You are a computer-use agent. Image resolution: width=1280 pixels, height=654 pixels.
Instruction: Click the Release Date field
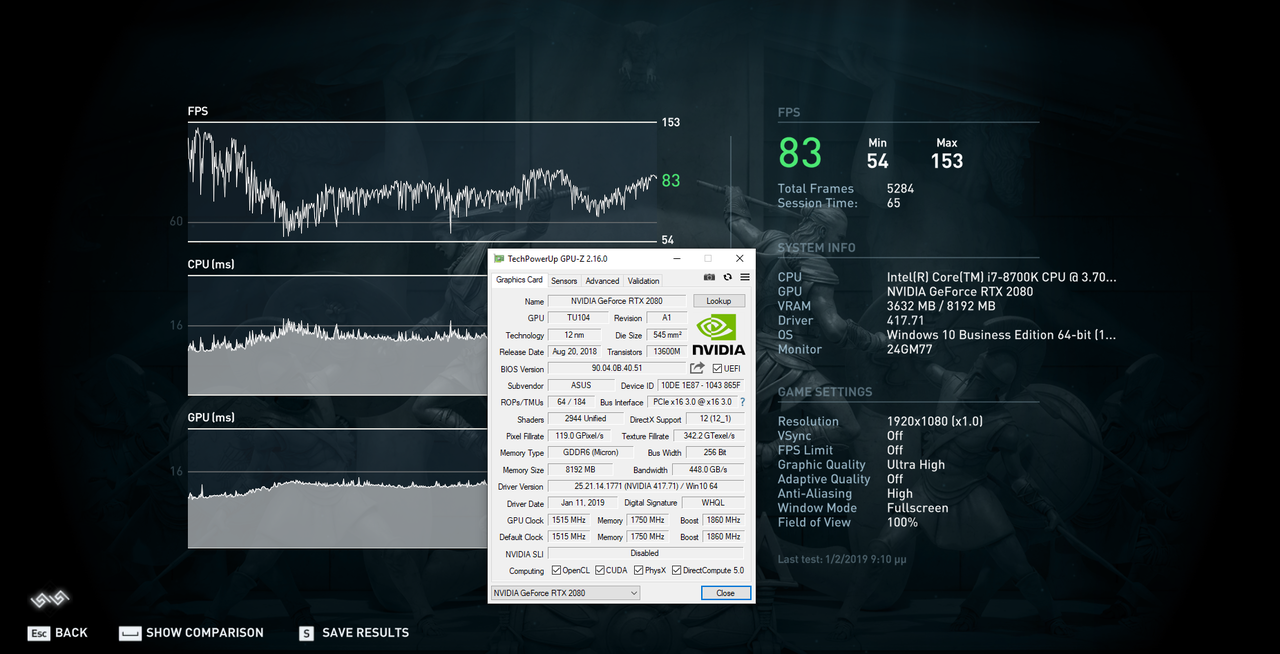coord(574,352)
